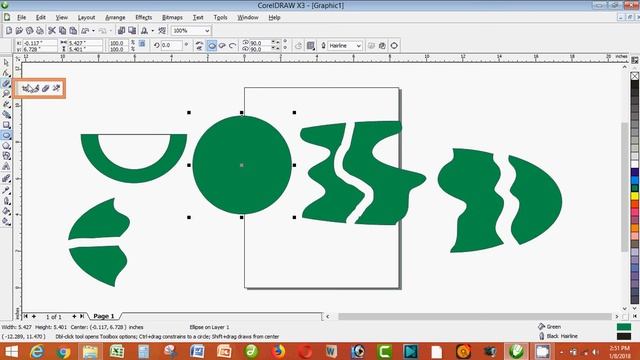Click the Save icon in the toolbar
The width and height of the screenshot is (640, 360).
(x=29, y=31)
